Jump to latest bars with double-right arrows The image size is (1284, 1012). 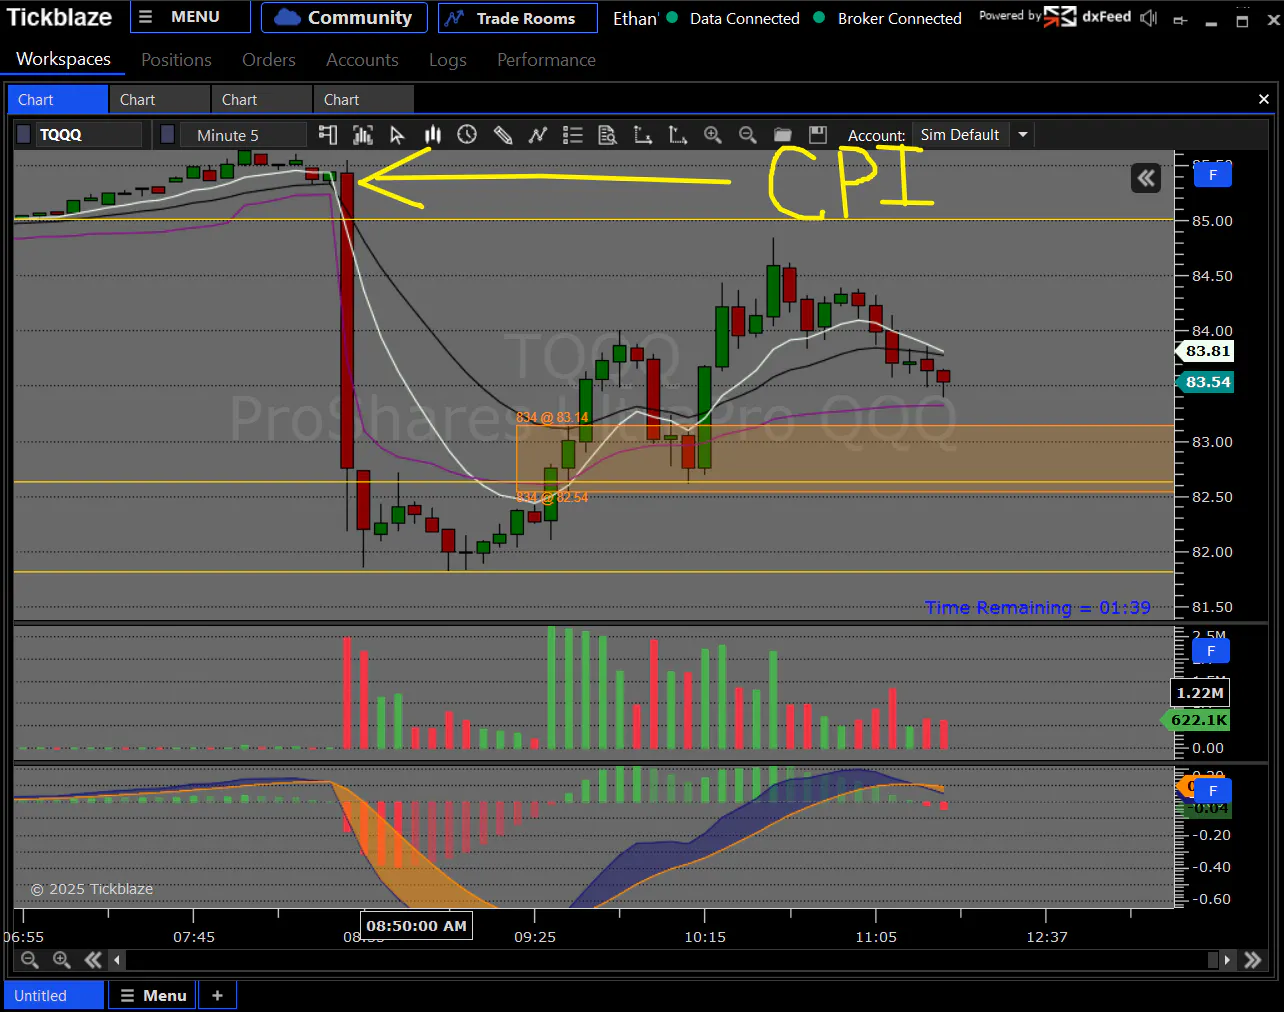(1252, 960)
